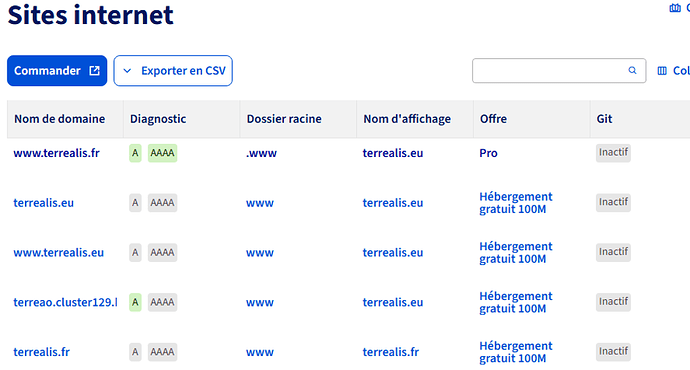Focus the search input field
690x370 pixels.
(x=559, y=70)
